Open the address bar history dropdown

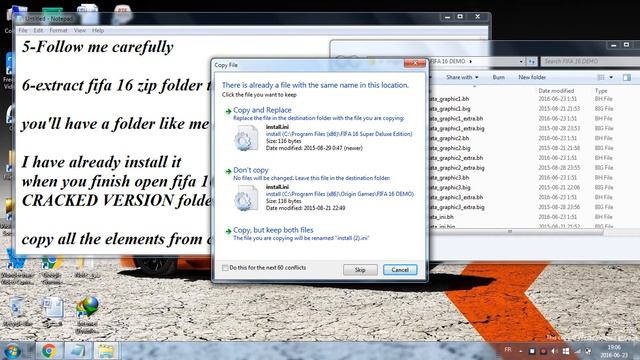[x=521, y=62]
